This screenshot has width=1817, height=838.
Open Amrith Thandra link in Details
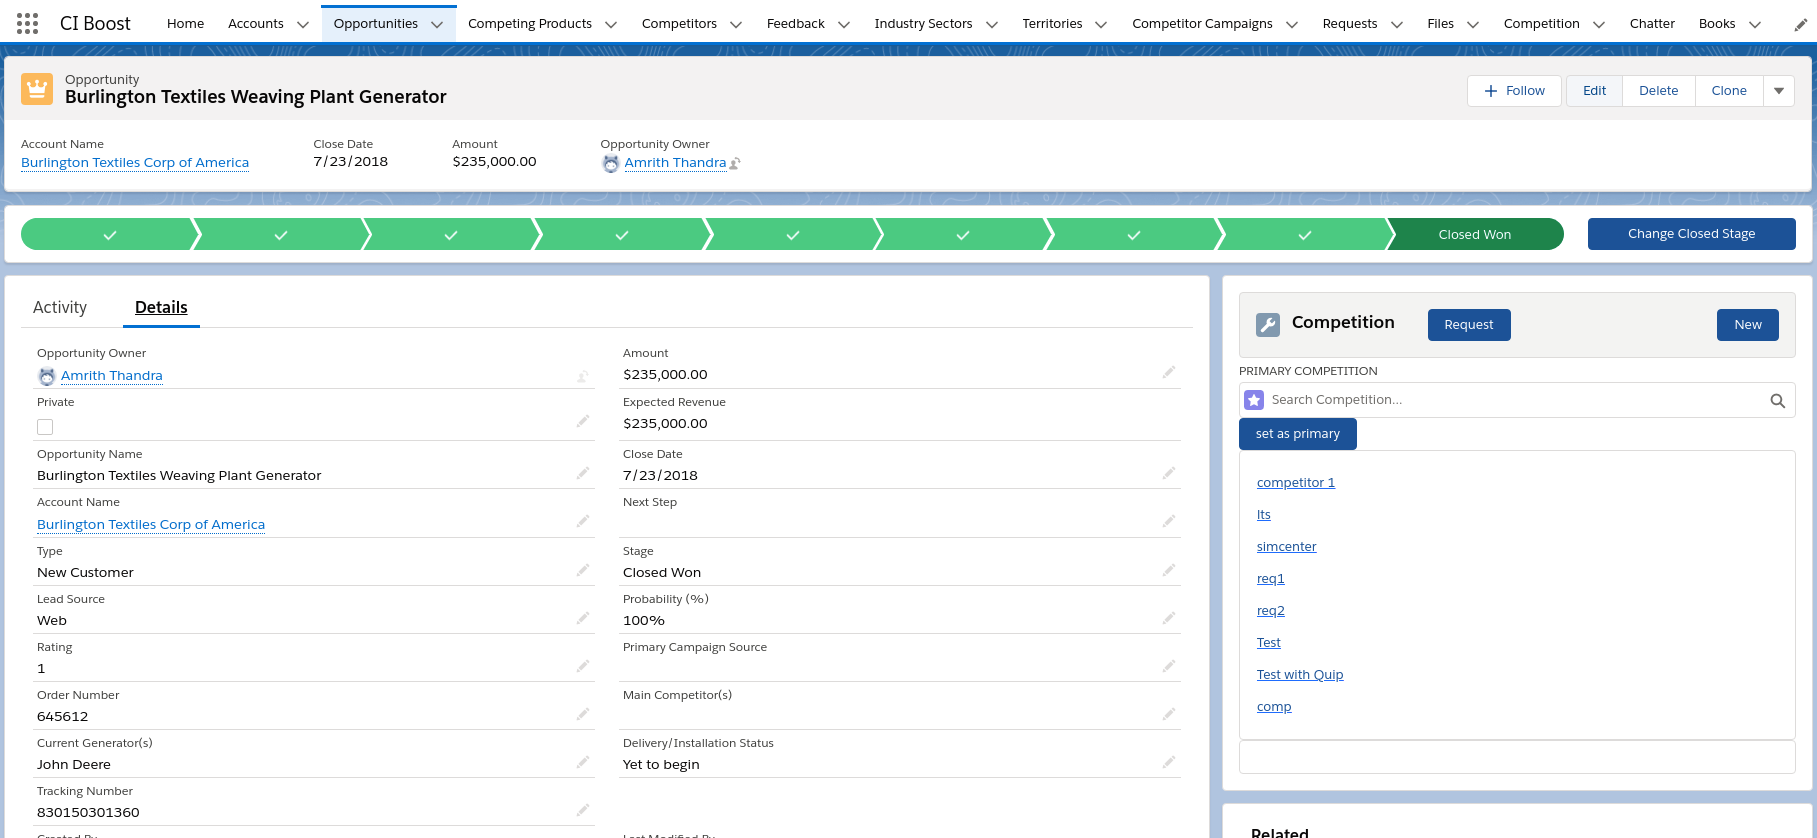[x=111, y=376]
